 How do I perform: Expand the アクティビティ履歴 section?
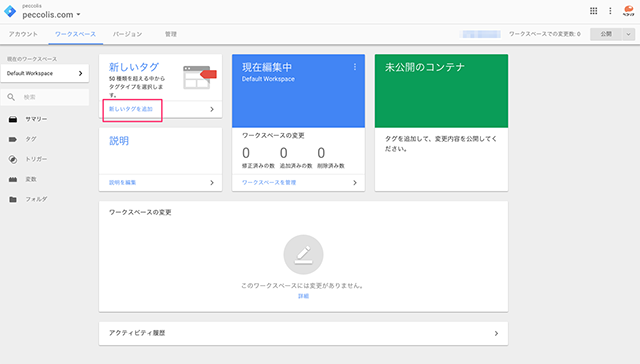click(x=496, y=333)
